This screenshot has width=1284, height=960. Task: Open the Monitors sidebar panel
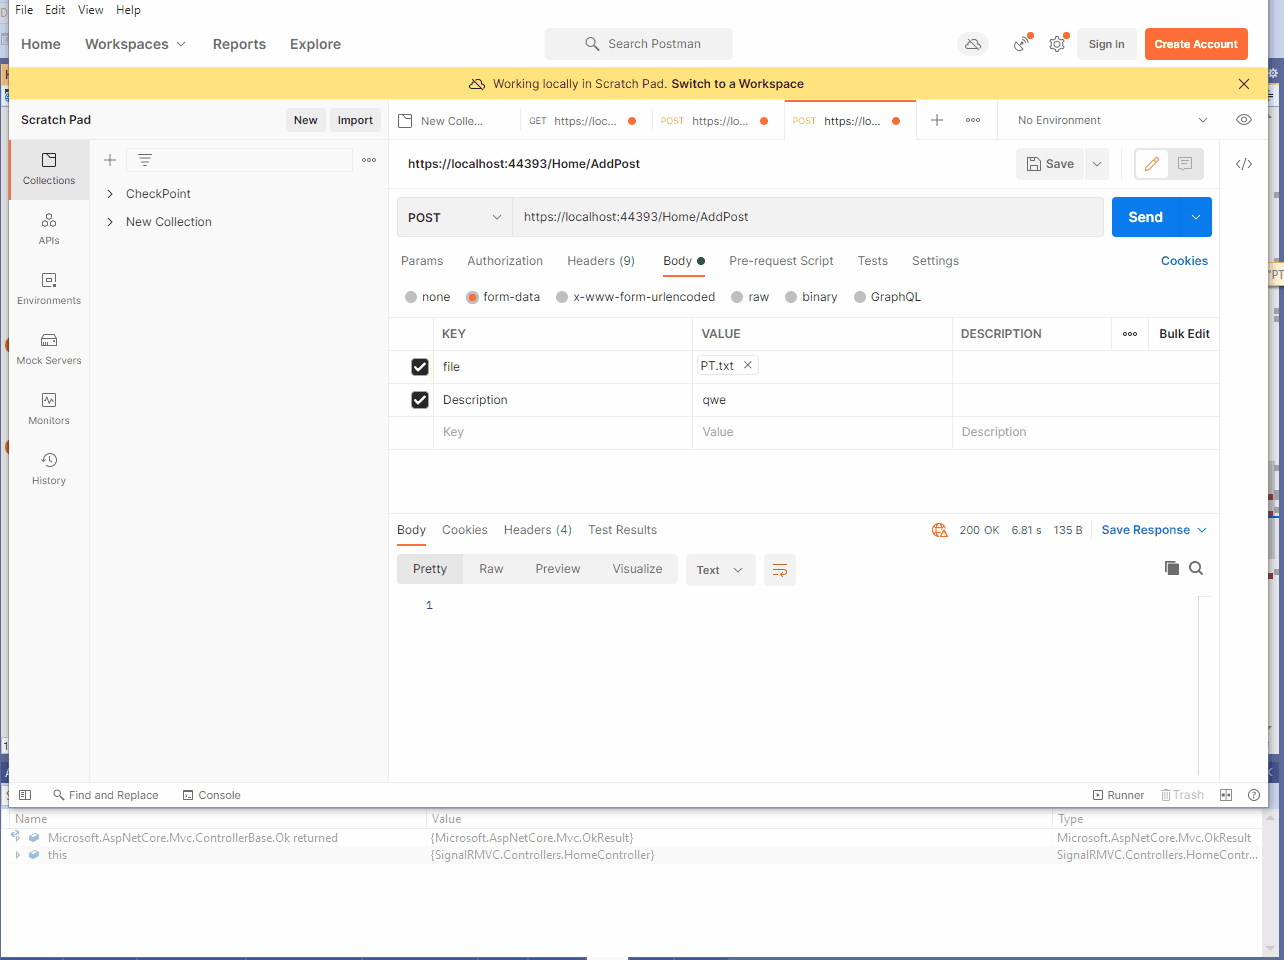(x=49, y=409)
